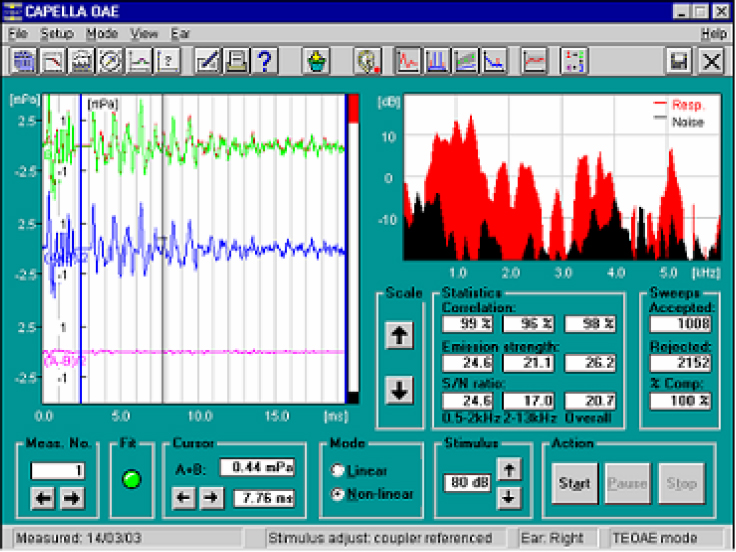Click the Rejected sweeps value 2152
This screenshot has width=736, height=552.
click(681, 363)
